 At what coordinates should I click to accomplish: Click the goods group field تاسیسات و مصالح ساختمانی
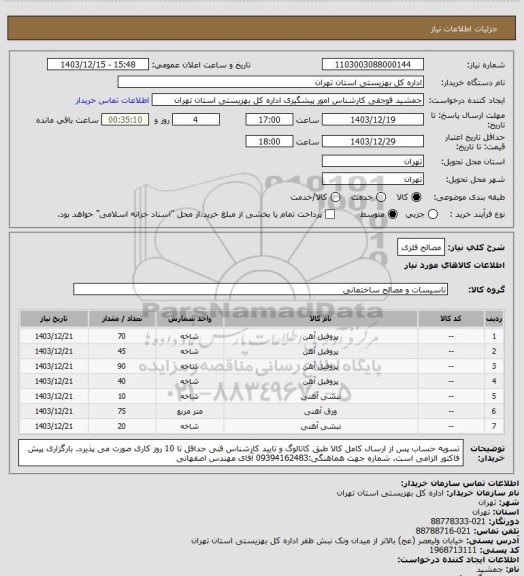point(260,289)
